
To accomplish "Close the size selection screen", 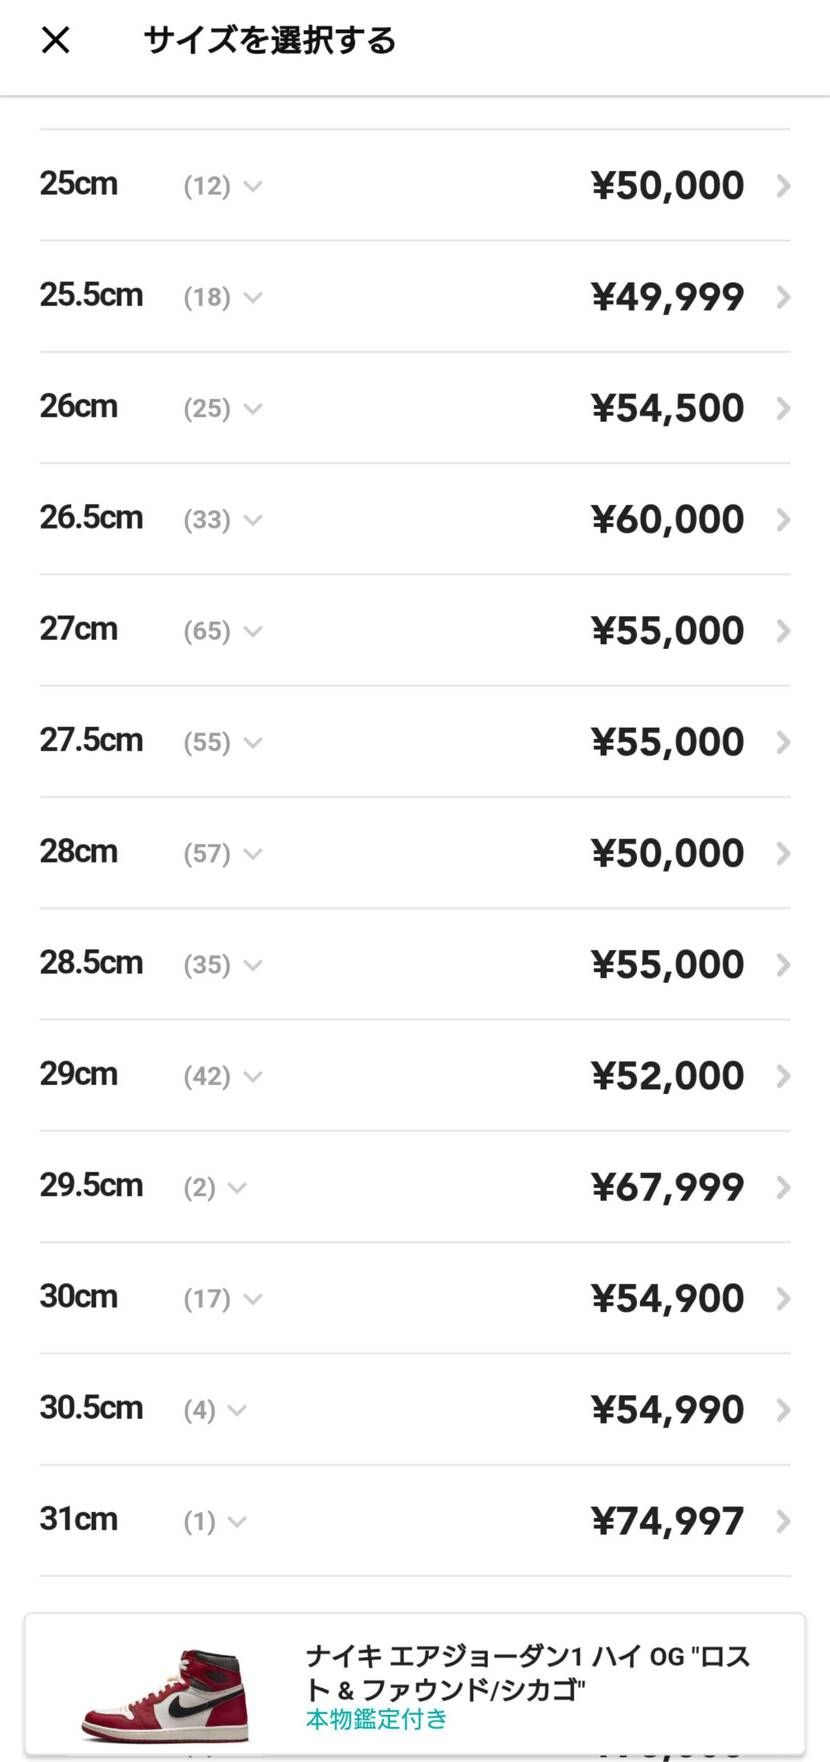I will tap(56, 40).
